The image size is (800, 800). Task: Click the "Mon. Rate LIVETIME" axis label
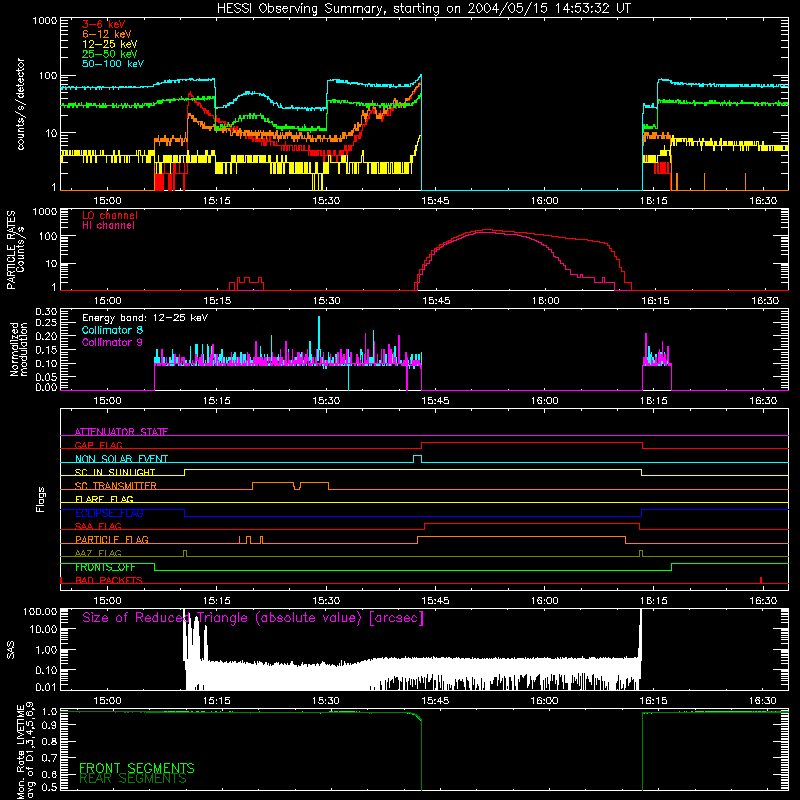pyautogui.click(x=20, y=751)
